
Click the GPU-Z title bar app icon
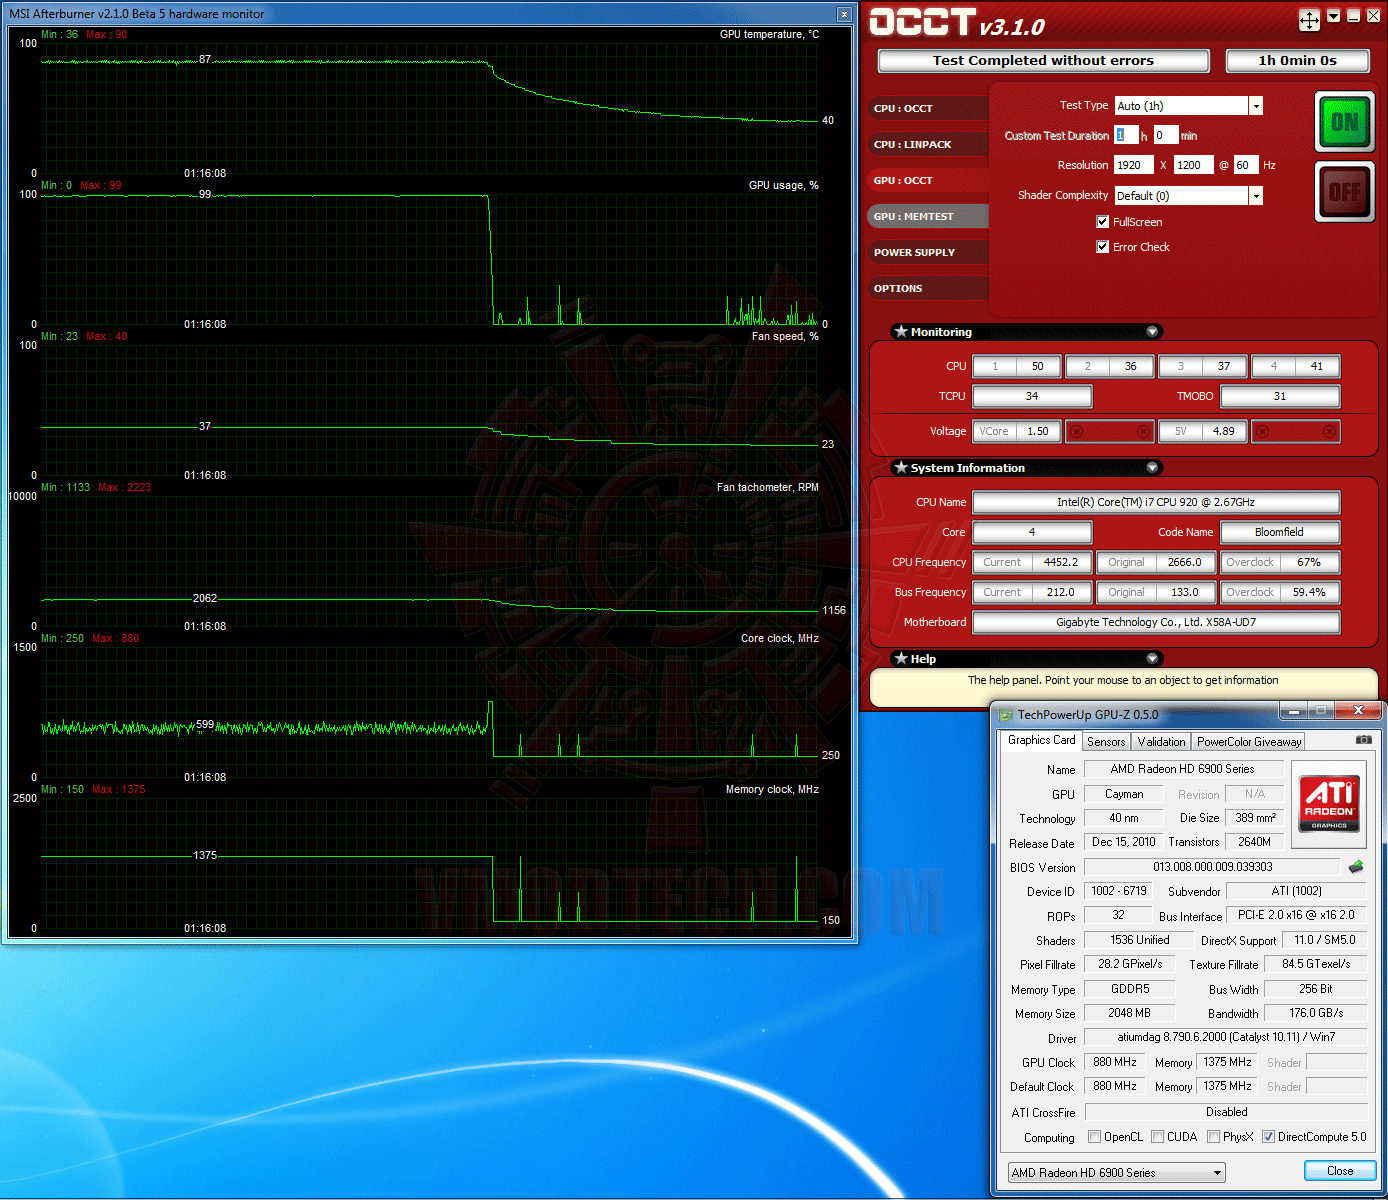1005,714
